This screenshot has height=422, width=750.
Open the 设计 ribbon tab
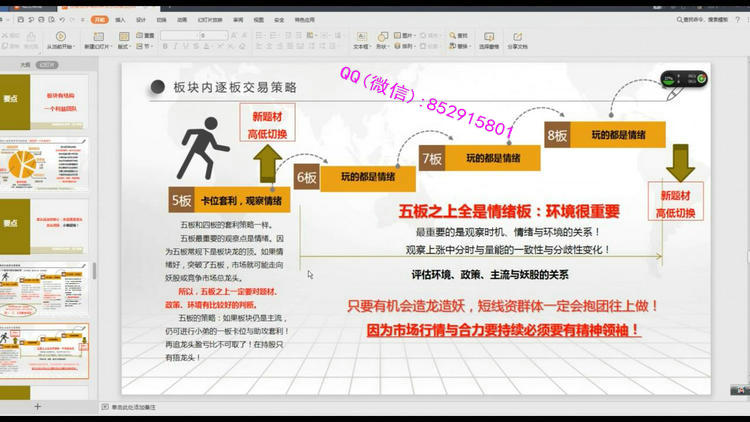pyautogui.click(x=141, y=19)
